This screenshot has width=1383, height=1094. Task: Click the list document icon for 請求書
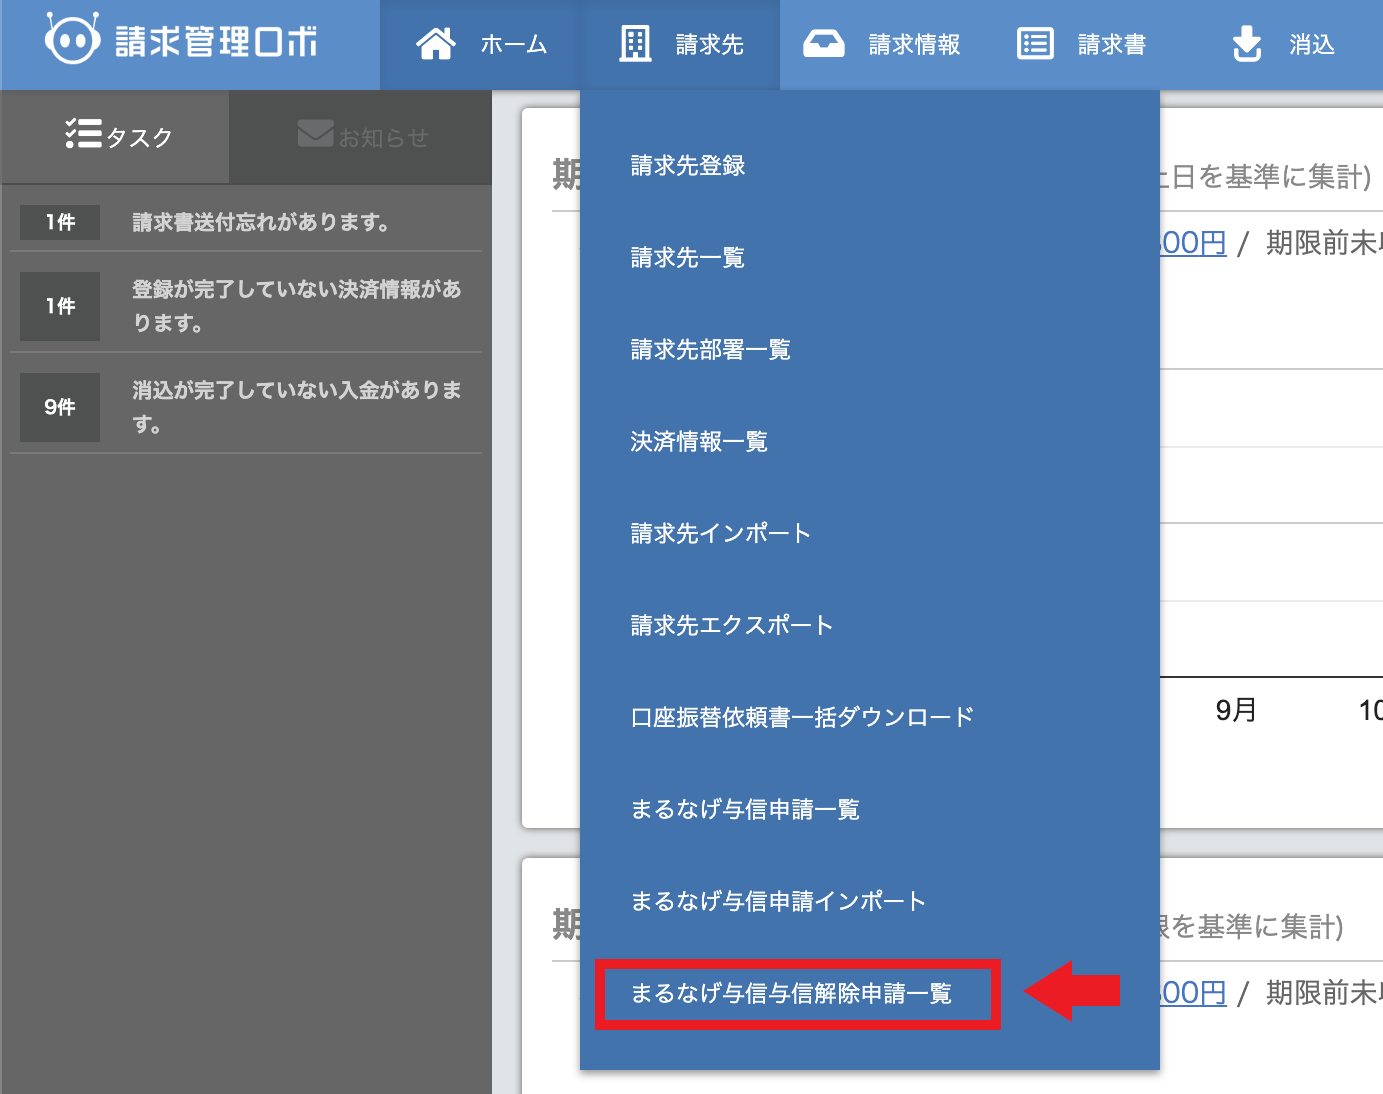point(1035,44)
